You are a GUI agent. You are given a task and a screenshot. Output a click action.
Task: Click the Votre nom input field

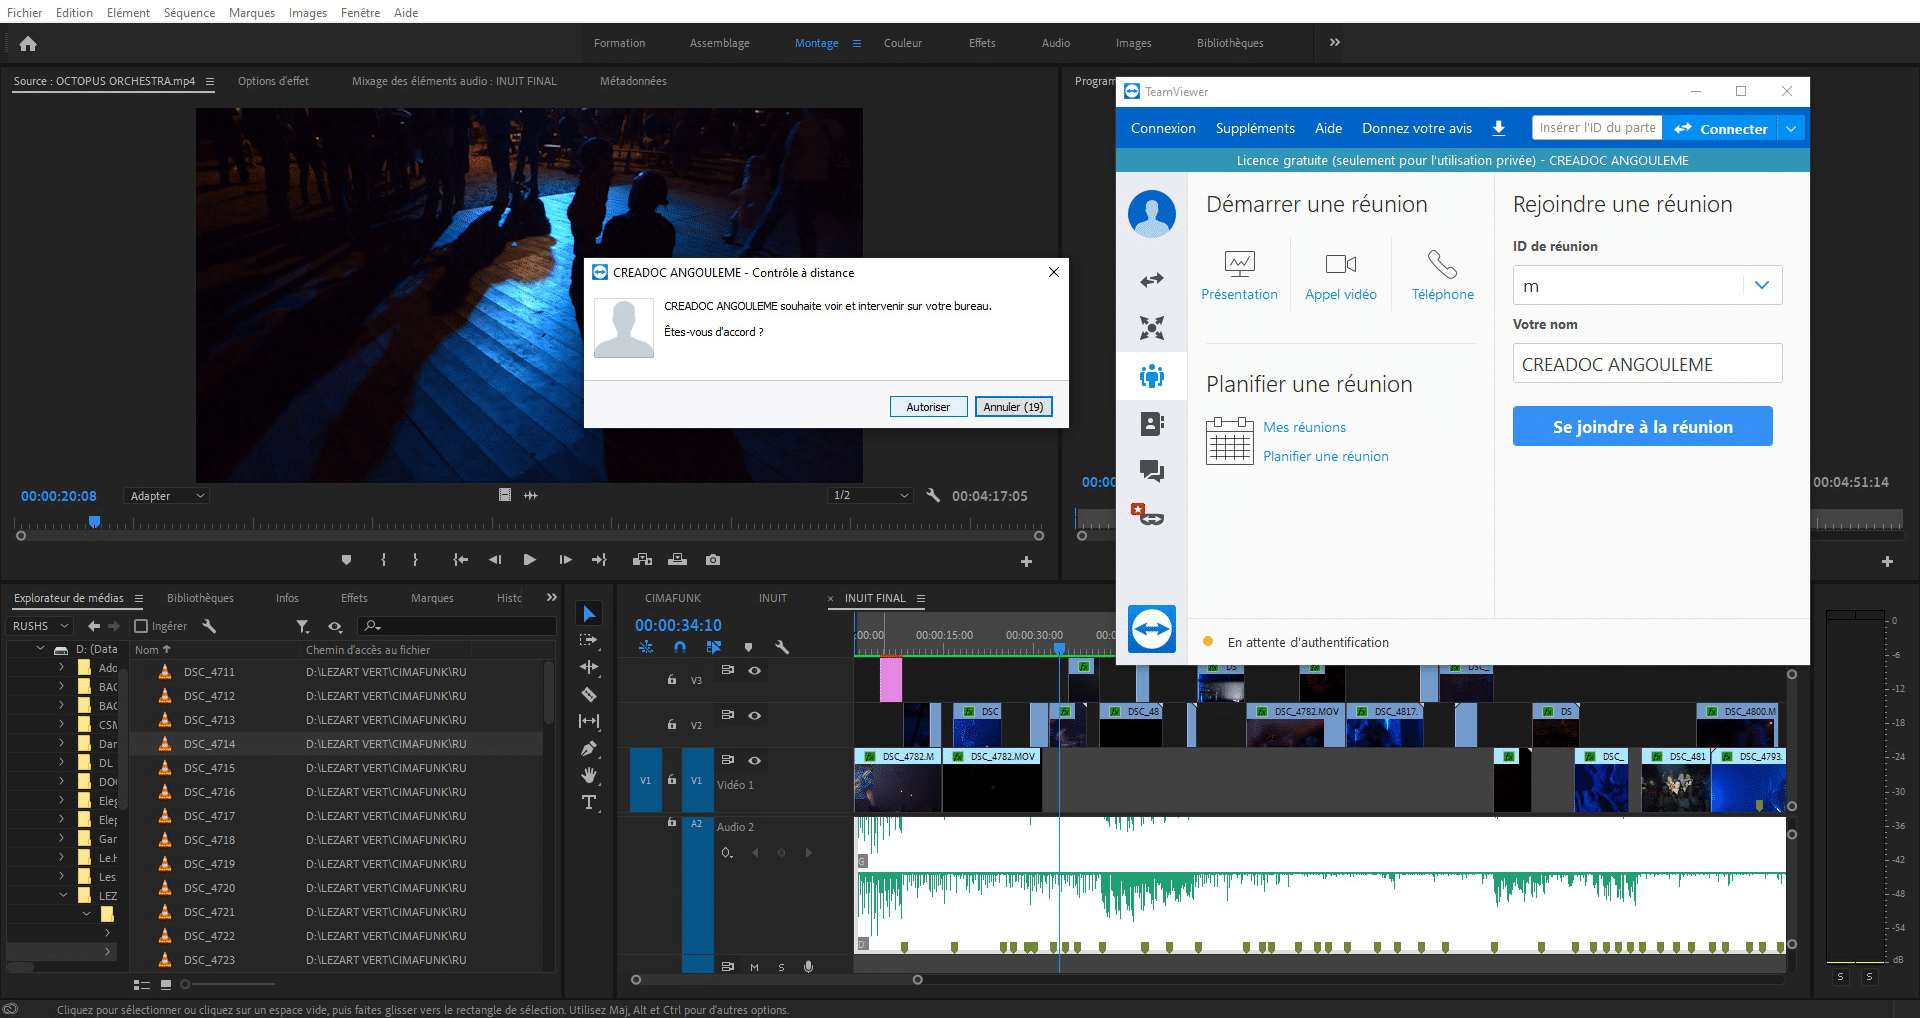click(1647, 363)
